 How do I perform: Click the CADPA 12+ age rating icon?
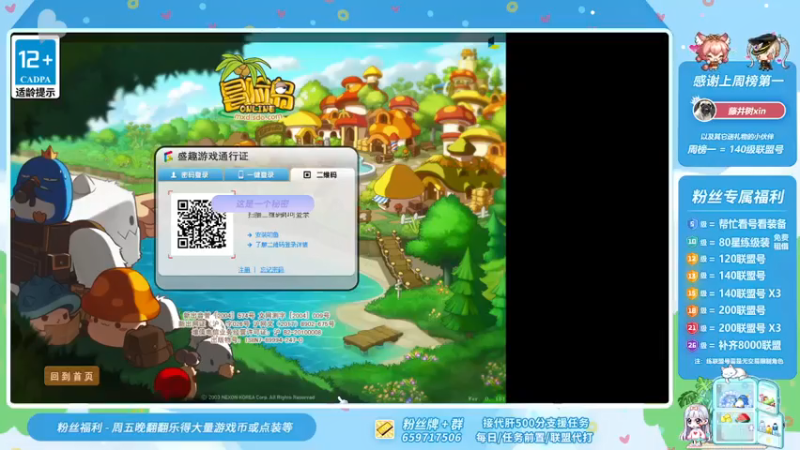(35, 68)
